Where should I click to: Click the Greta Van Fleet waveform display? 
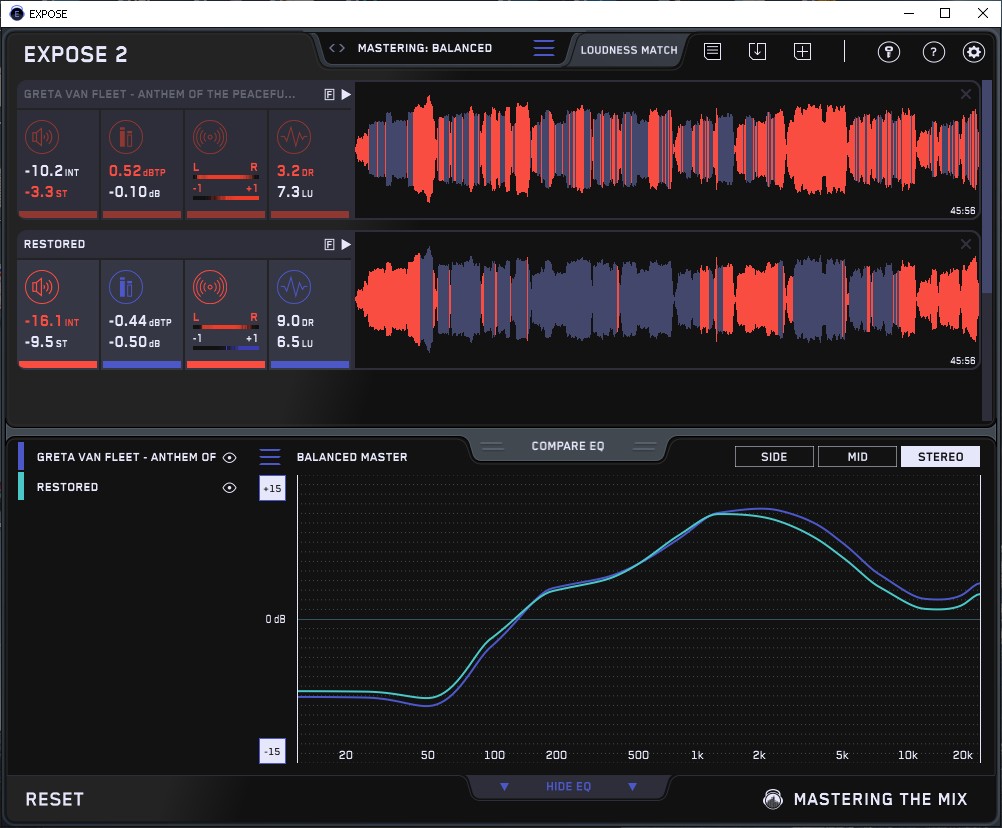click(667, 150)
